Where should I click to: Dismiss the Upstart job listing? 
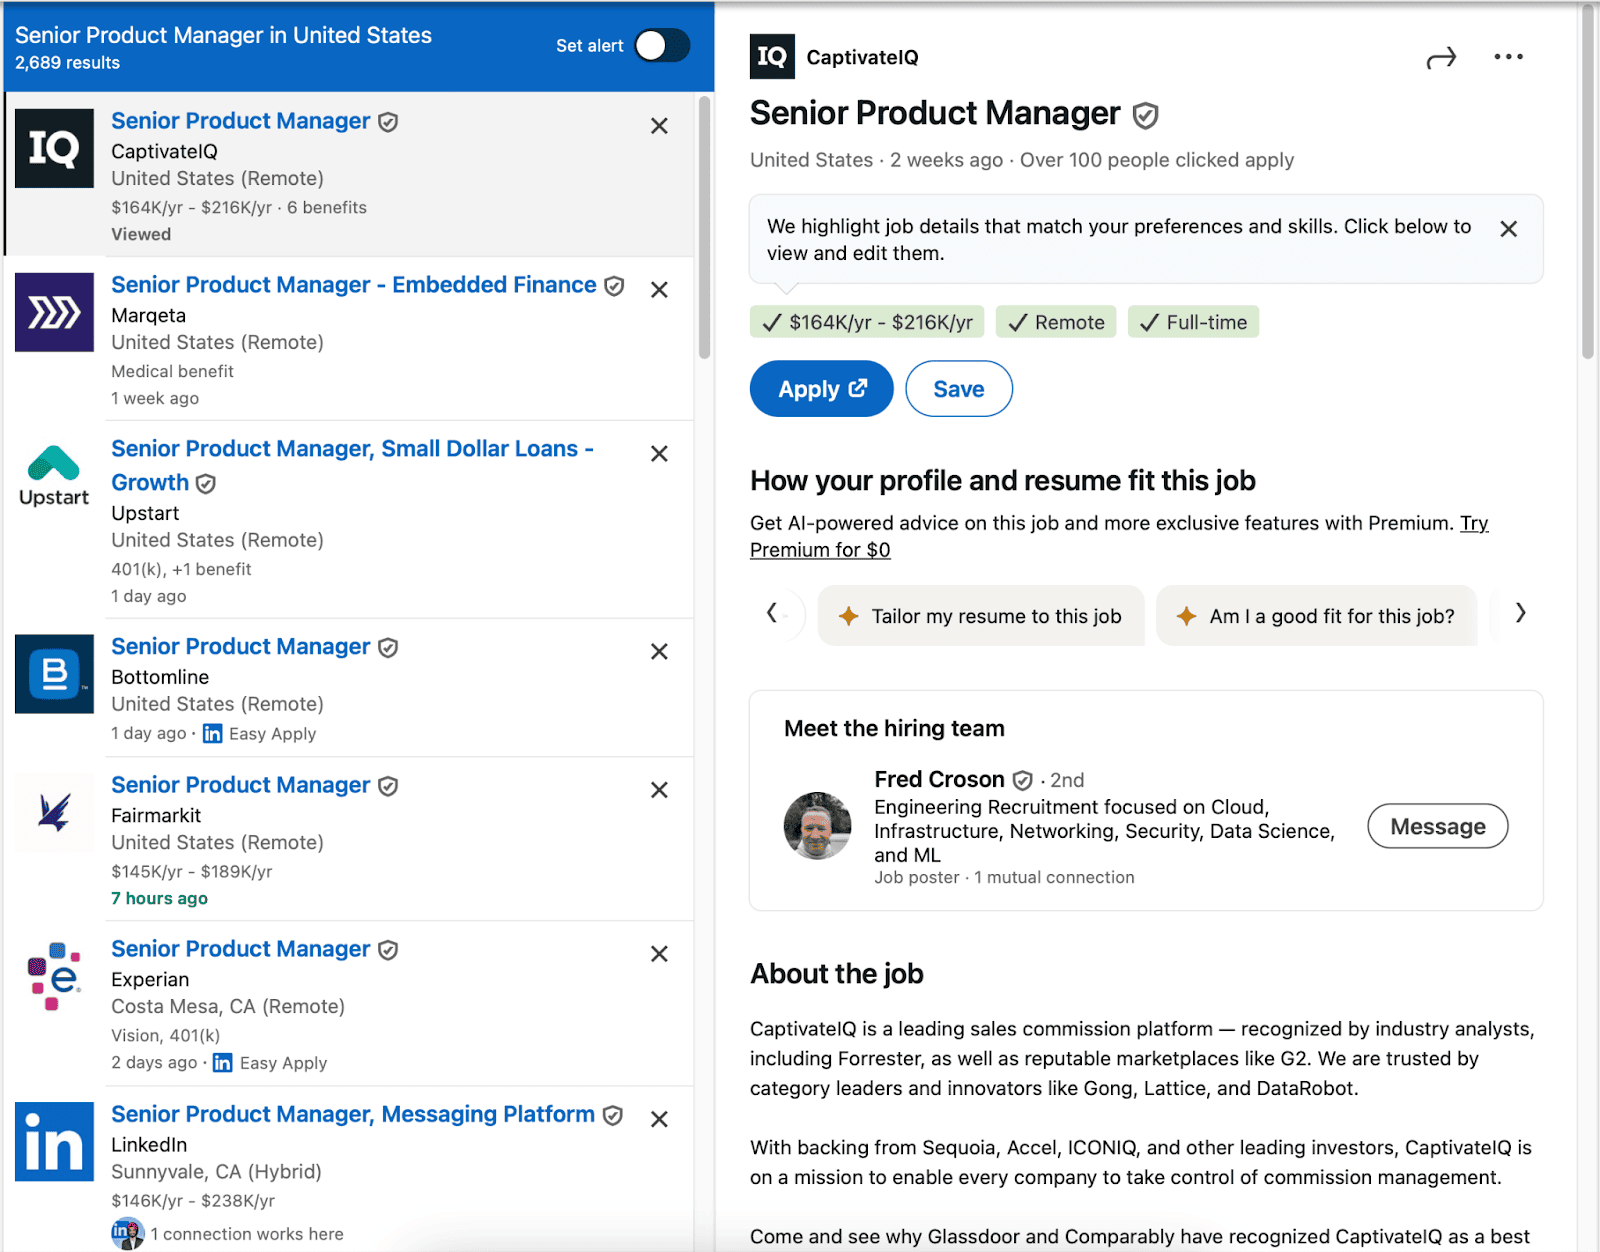pos(659,454)
